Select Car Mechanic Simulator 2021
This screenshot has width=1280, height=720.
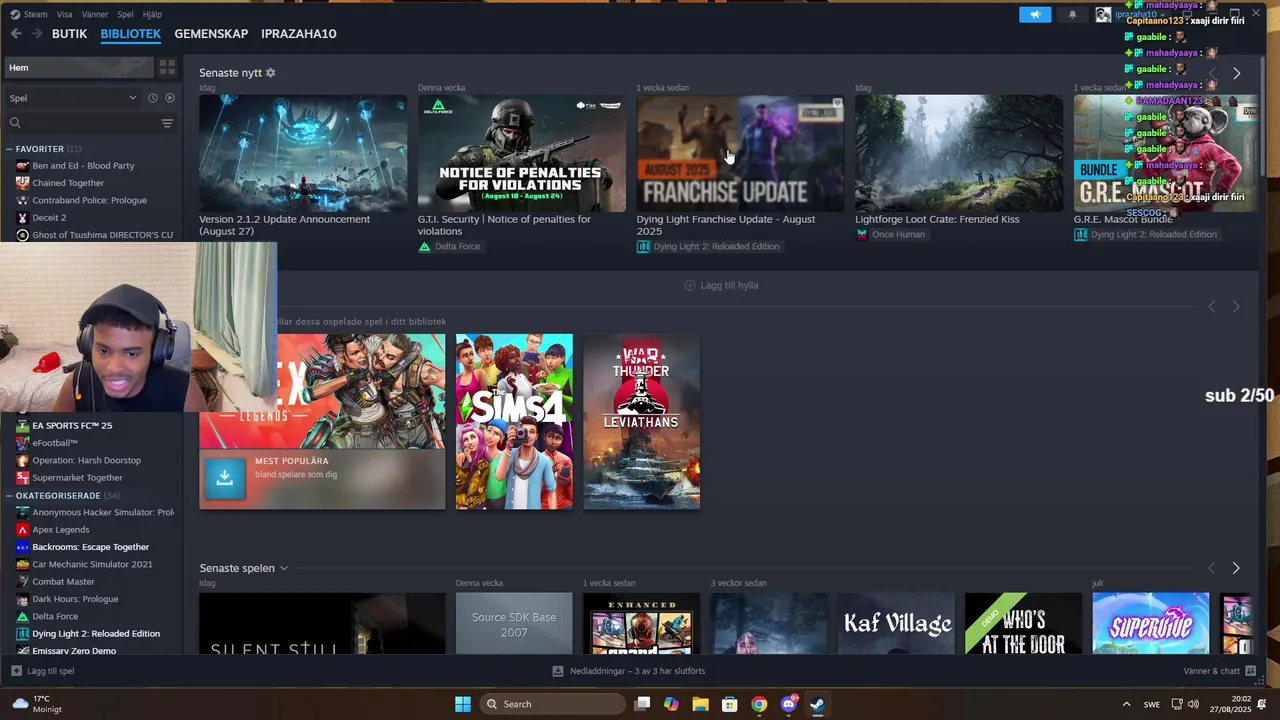[92, 564]
